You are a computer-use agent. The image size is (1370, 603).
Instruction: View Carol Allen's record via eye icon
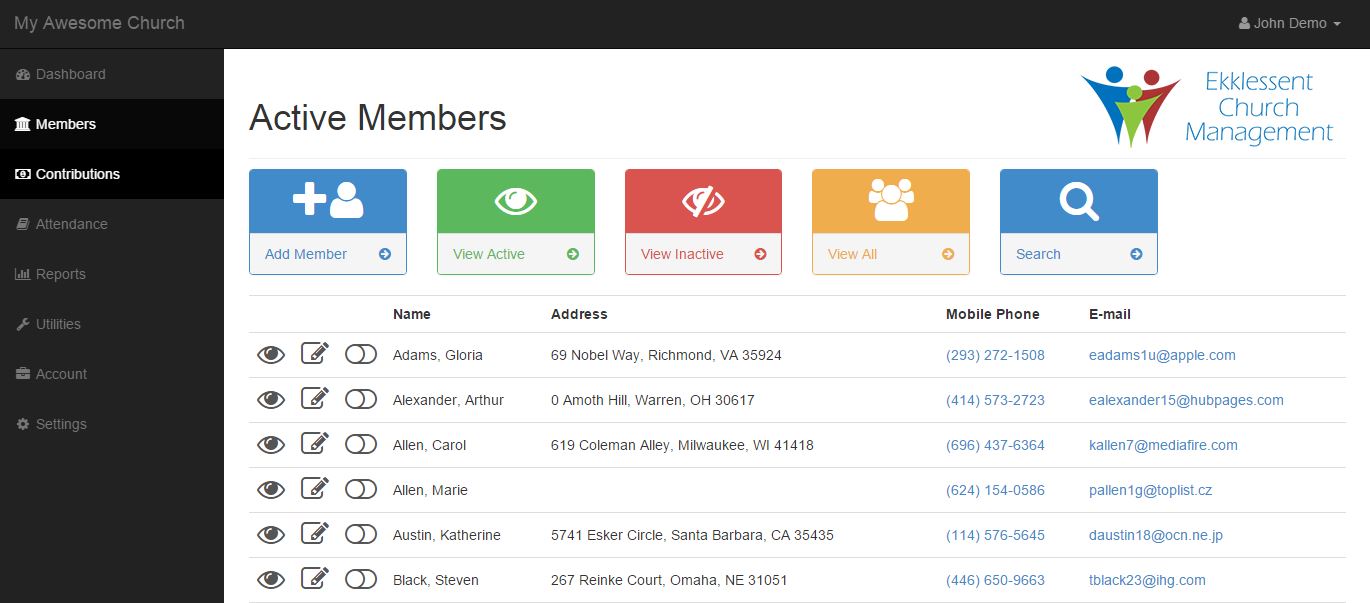(x=270, y=445)
